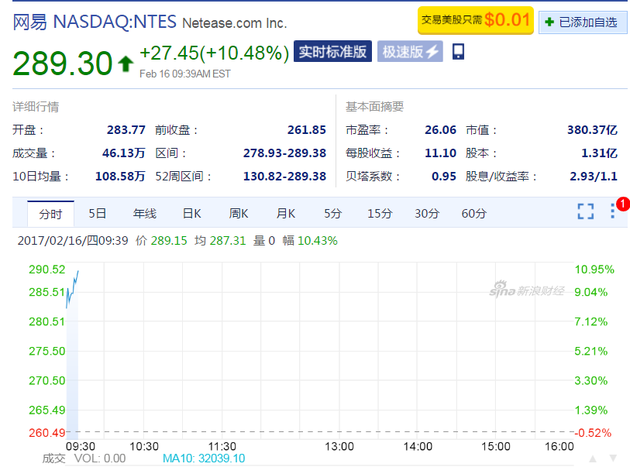Show the 60分 interval chart
Screen dimensions: 630x467
click(x=474, y=213)
